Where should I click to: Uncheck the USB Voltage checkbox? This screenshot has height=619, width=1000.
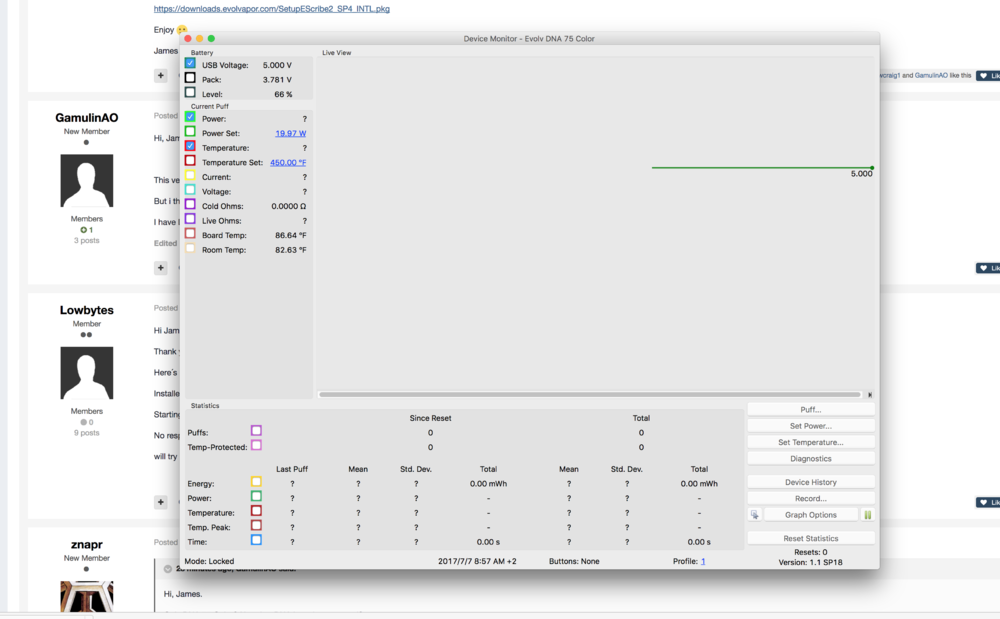point(190,64)
